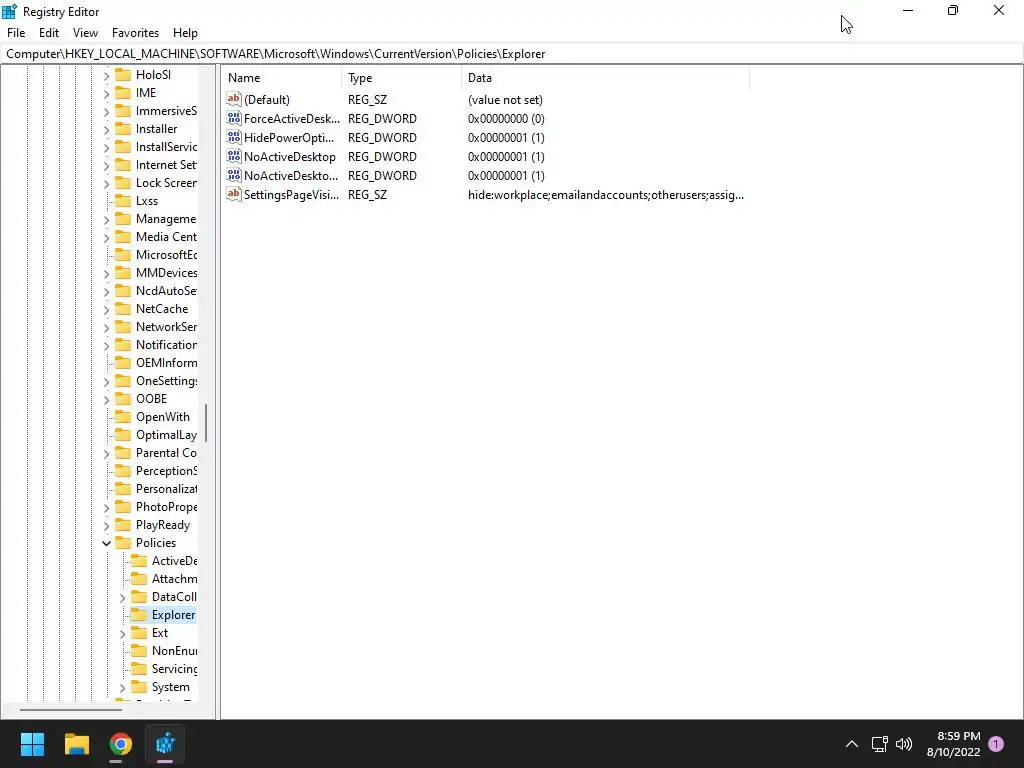The width and height of the screenshot is (1024, 768).
Task: Collapse the Policies tree node
Action: tap(106, 543)
